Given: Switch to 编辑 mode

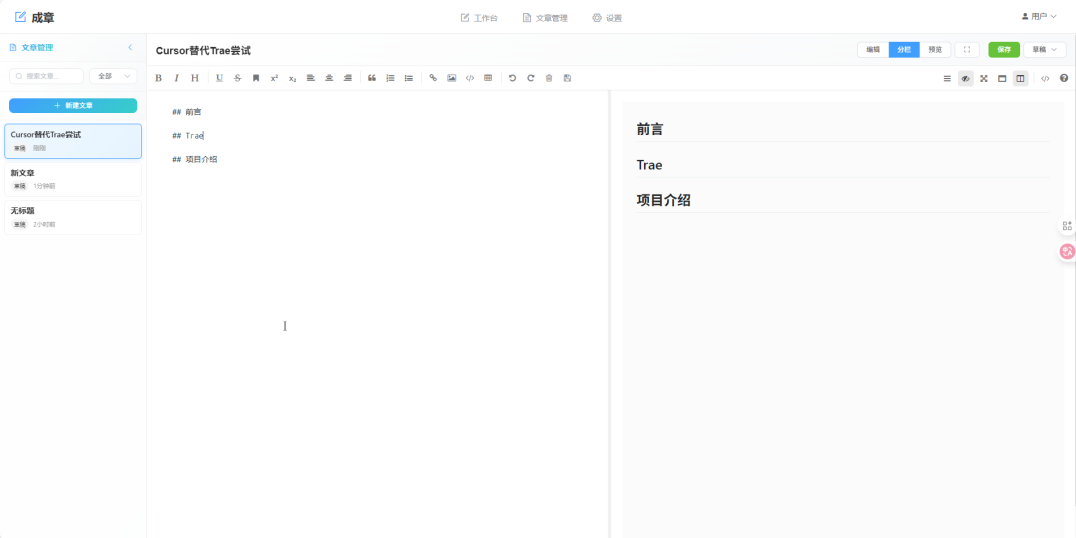Looking at the screenshot, I should coord(873,49).
